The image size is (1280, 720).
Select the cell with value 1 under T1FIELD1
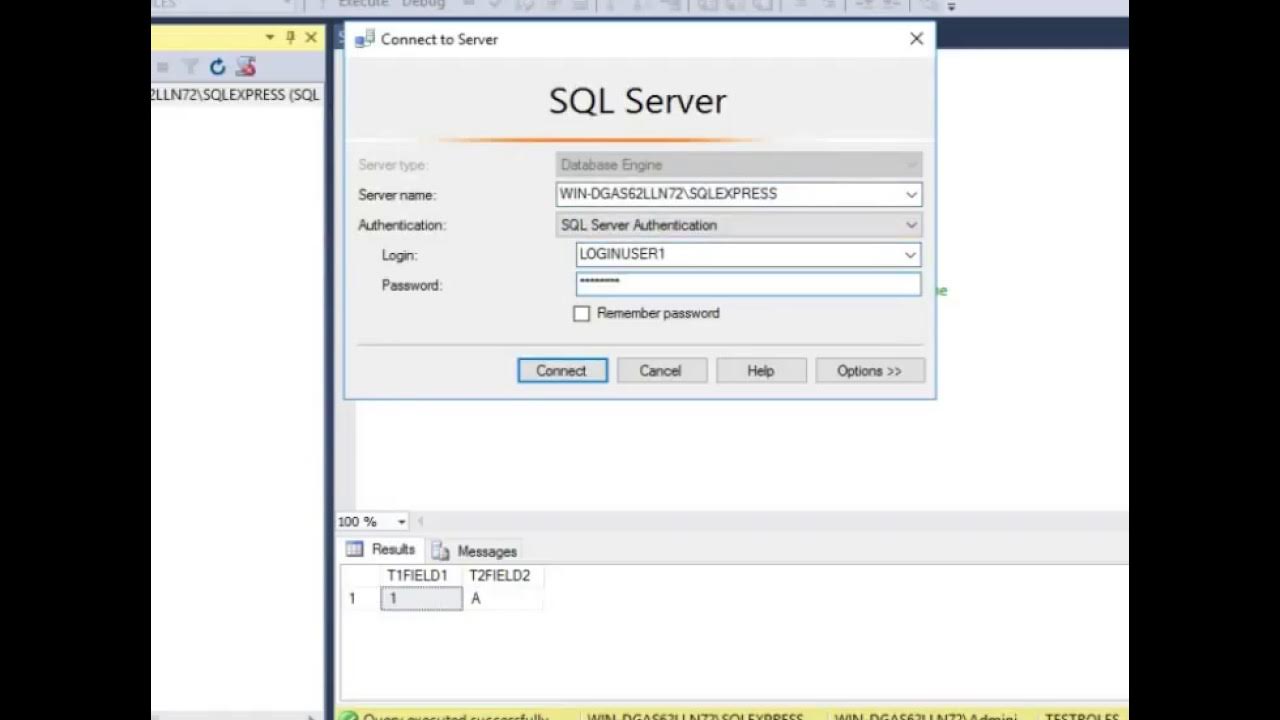pos(421,599)
